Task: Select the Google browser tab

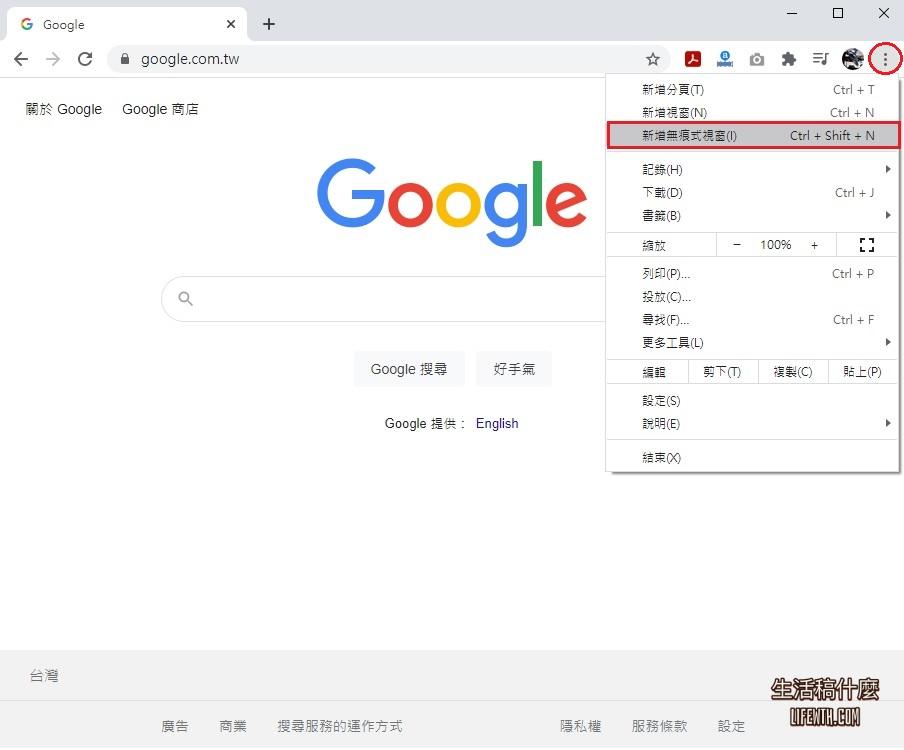Action: (126, 24)
